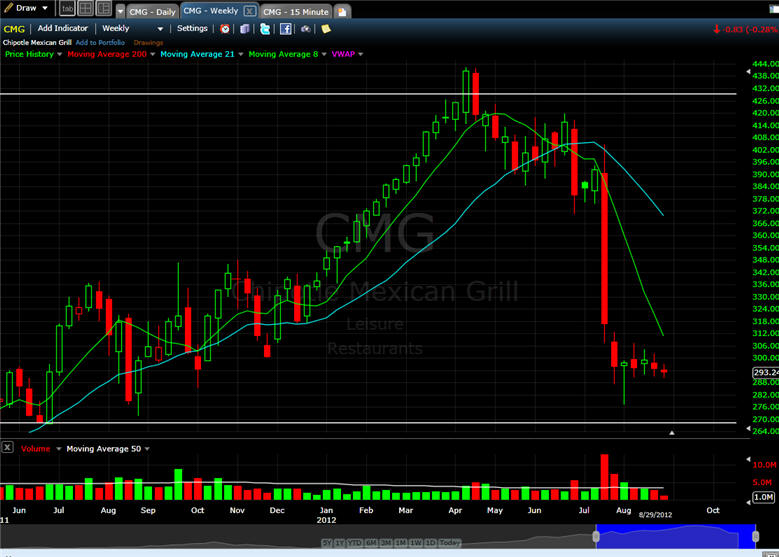Select the CMG - Weekly tab
This screenshot has width=779, height=557.
coord(211,10)
